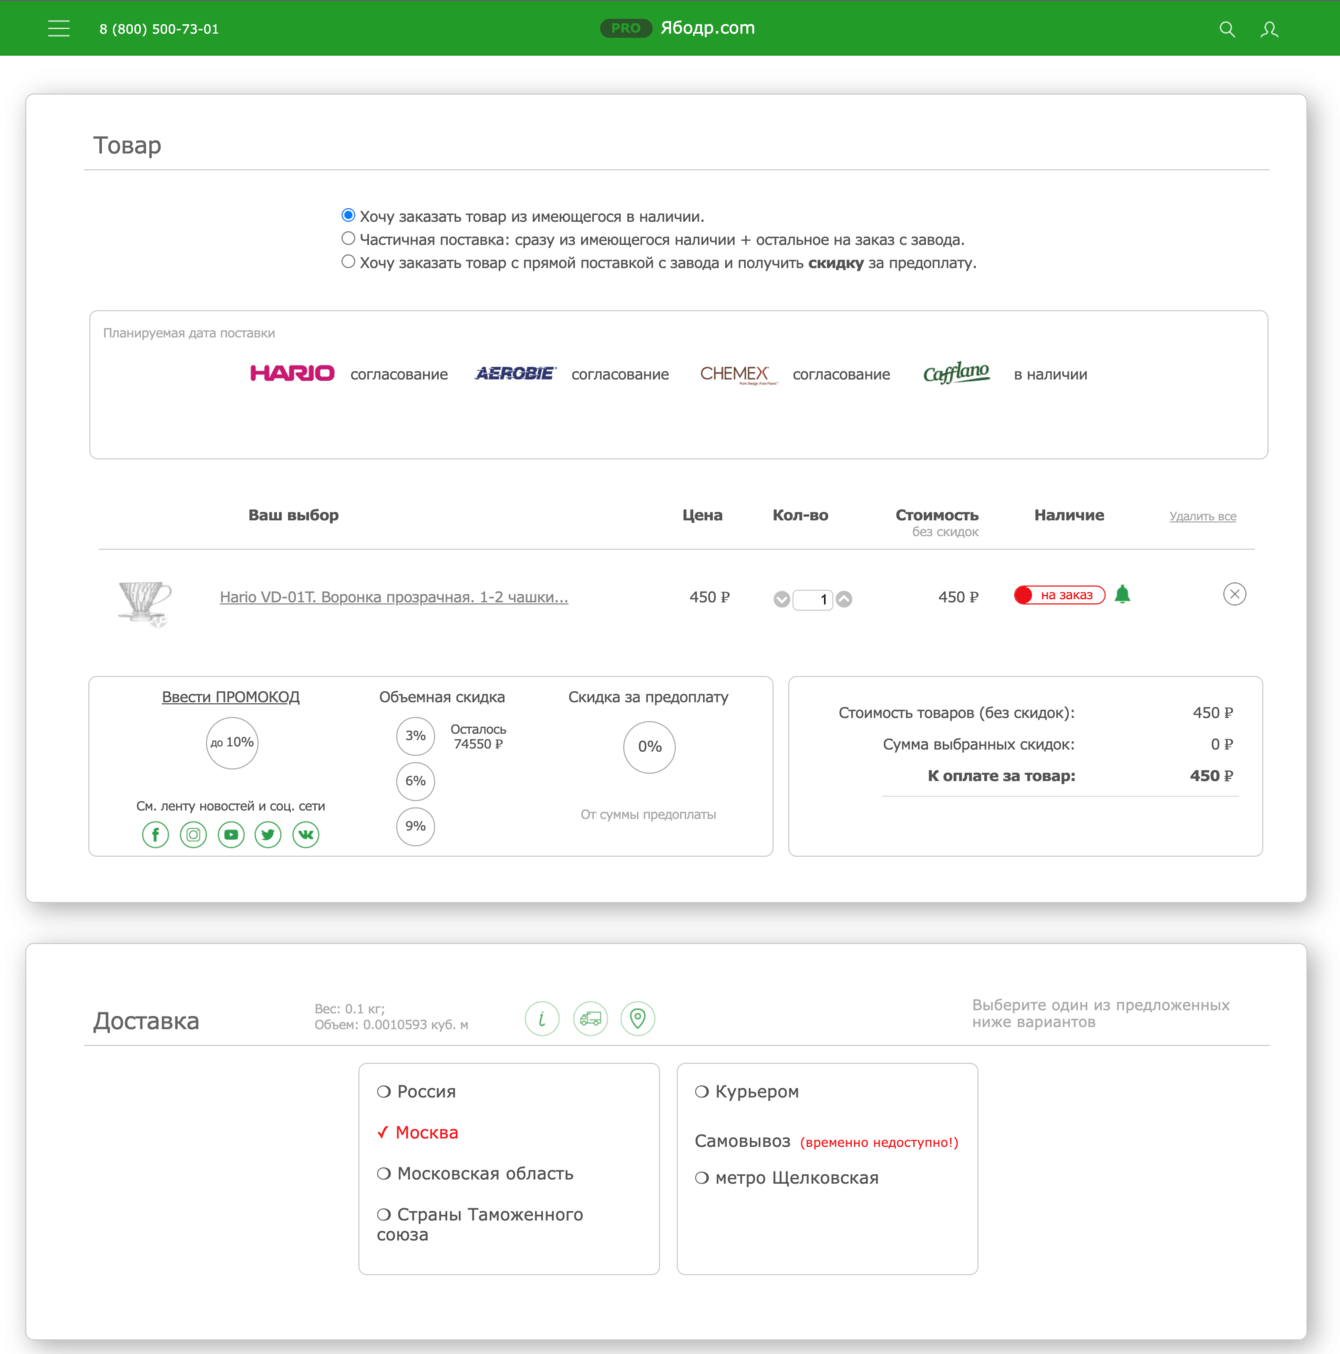Image resolution: width=1340 pixels, height=1354 pixels.
Task: Click the Планируемая дата поставки label
Action: pos(189,333)
